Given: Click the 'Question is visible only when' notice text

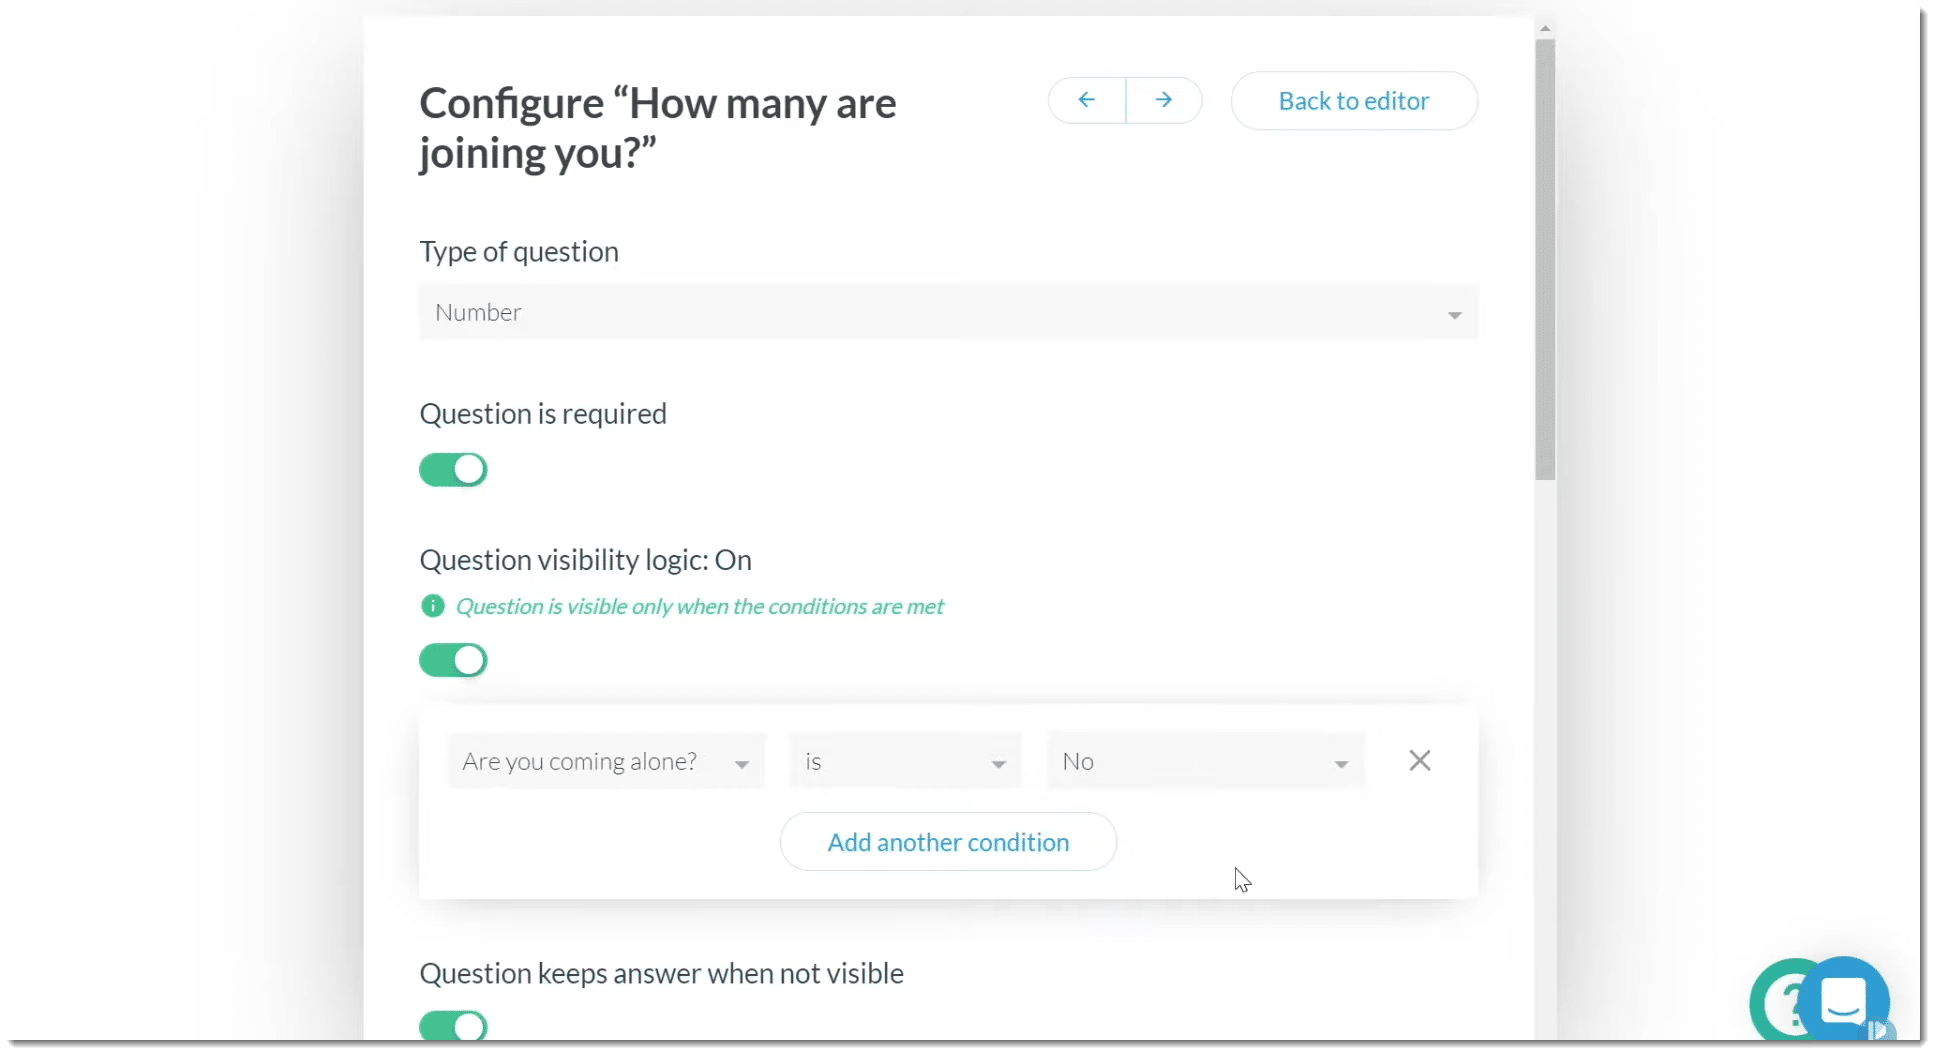Looking at the screenshot, I should 699,607.
